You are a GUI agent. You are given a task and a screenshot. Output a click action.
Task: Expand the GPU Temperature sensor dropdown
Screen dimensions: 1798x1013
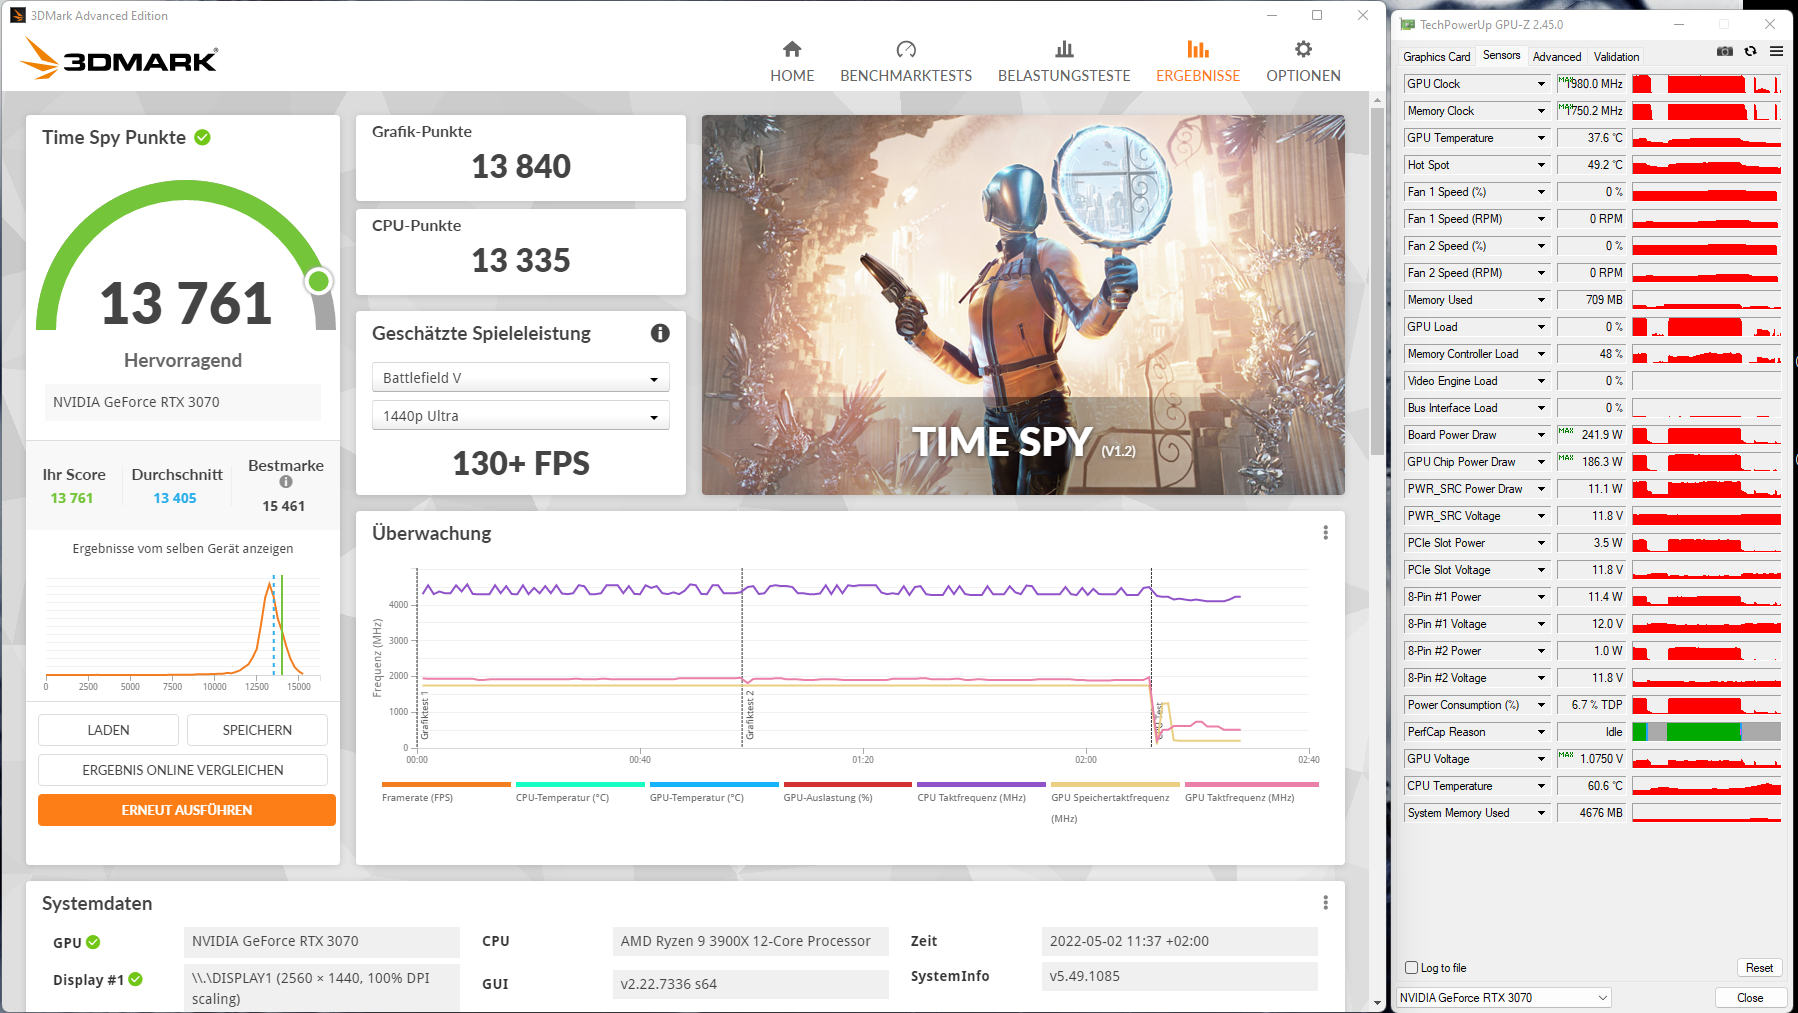[x=1541, y=138]
